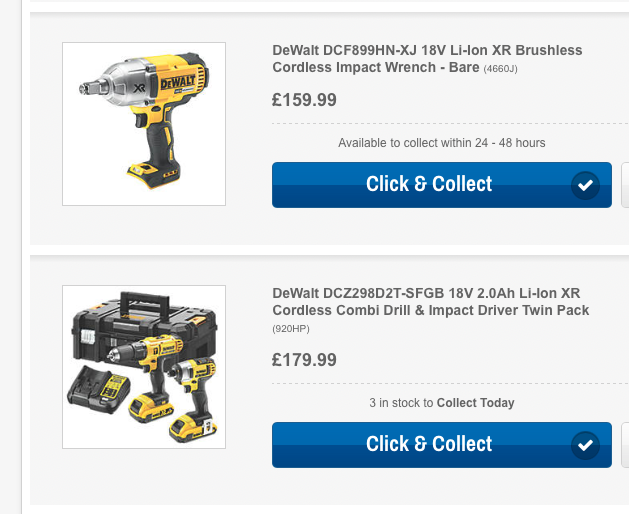The image size is (629, 514).
Task: Click the partially visible button beside the twin pack's Click & Collect
Action: [x=625, y=445]
